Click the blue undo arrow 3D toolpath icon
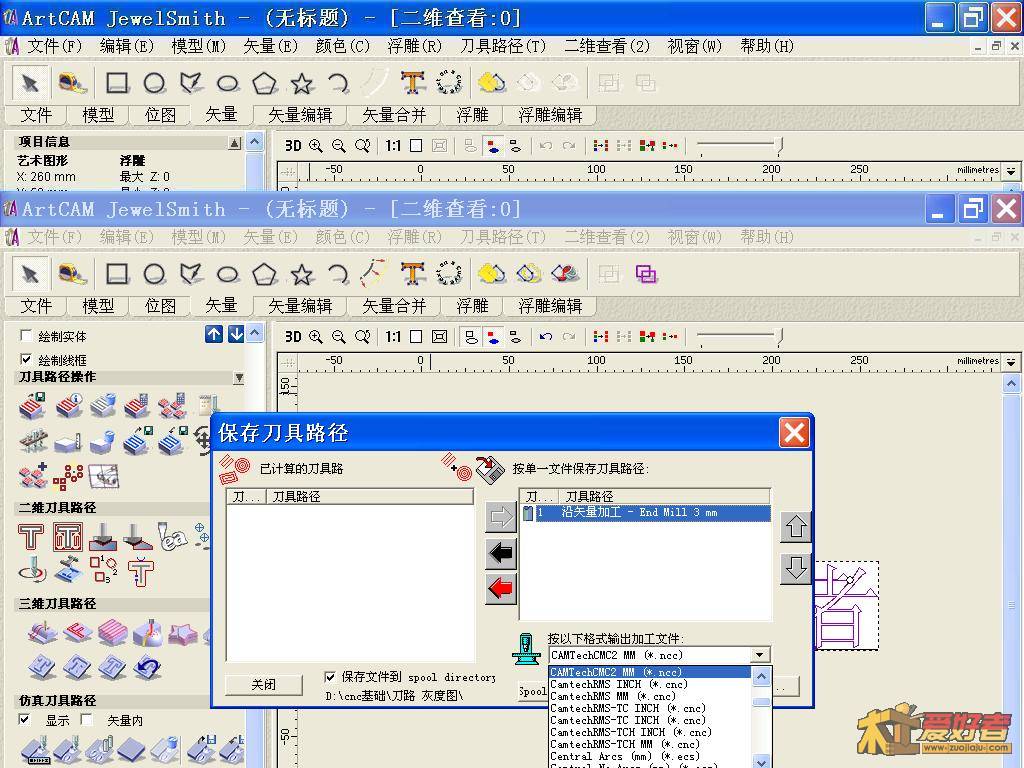Image resolution: width=1024 pixels, height=768 pixels. coord(148,667)
